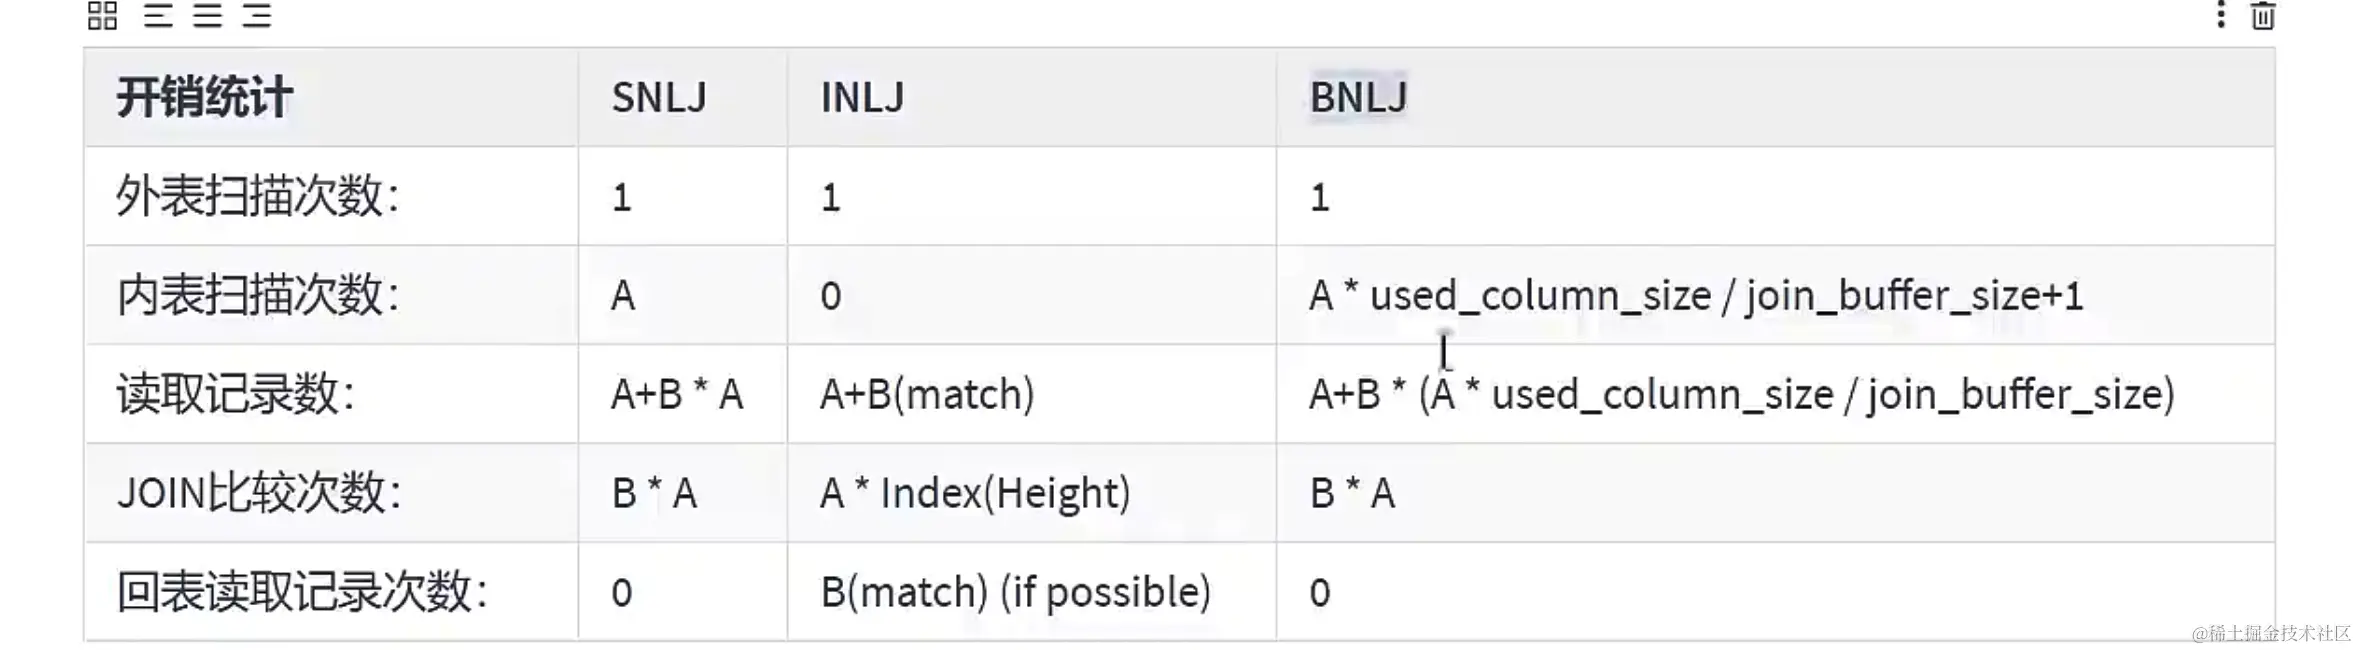The image size is (2358, 650).
Task: Click the table grid layout icon
Action: pos(102,15)
